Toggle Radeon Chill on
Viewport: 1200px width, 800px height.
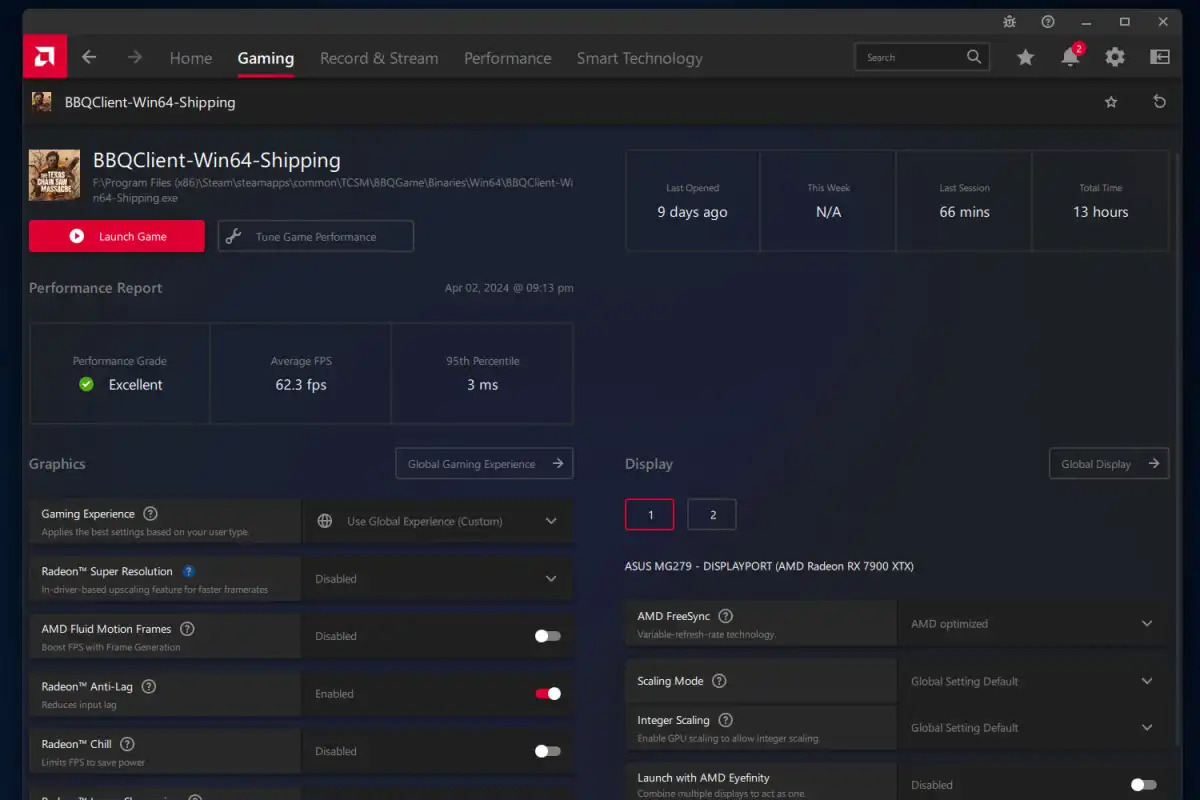547,751
